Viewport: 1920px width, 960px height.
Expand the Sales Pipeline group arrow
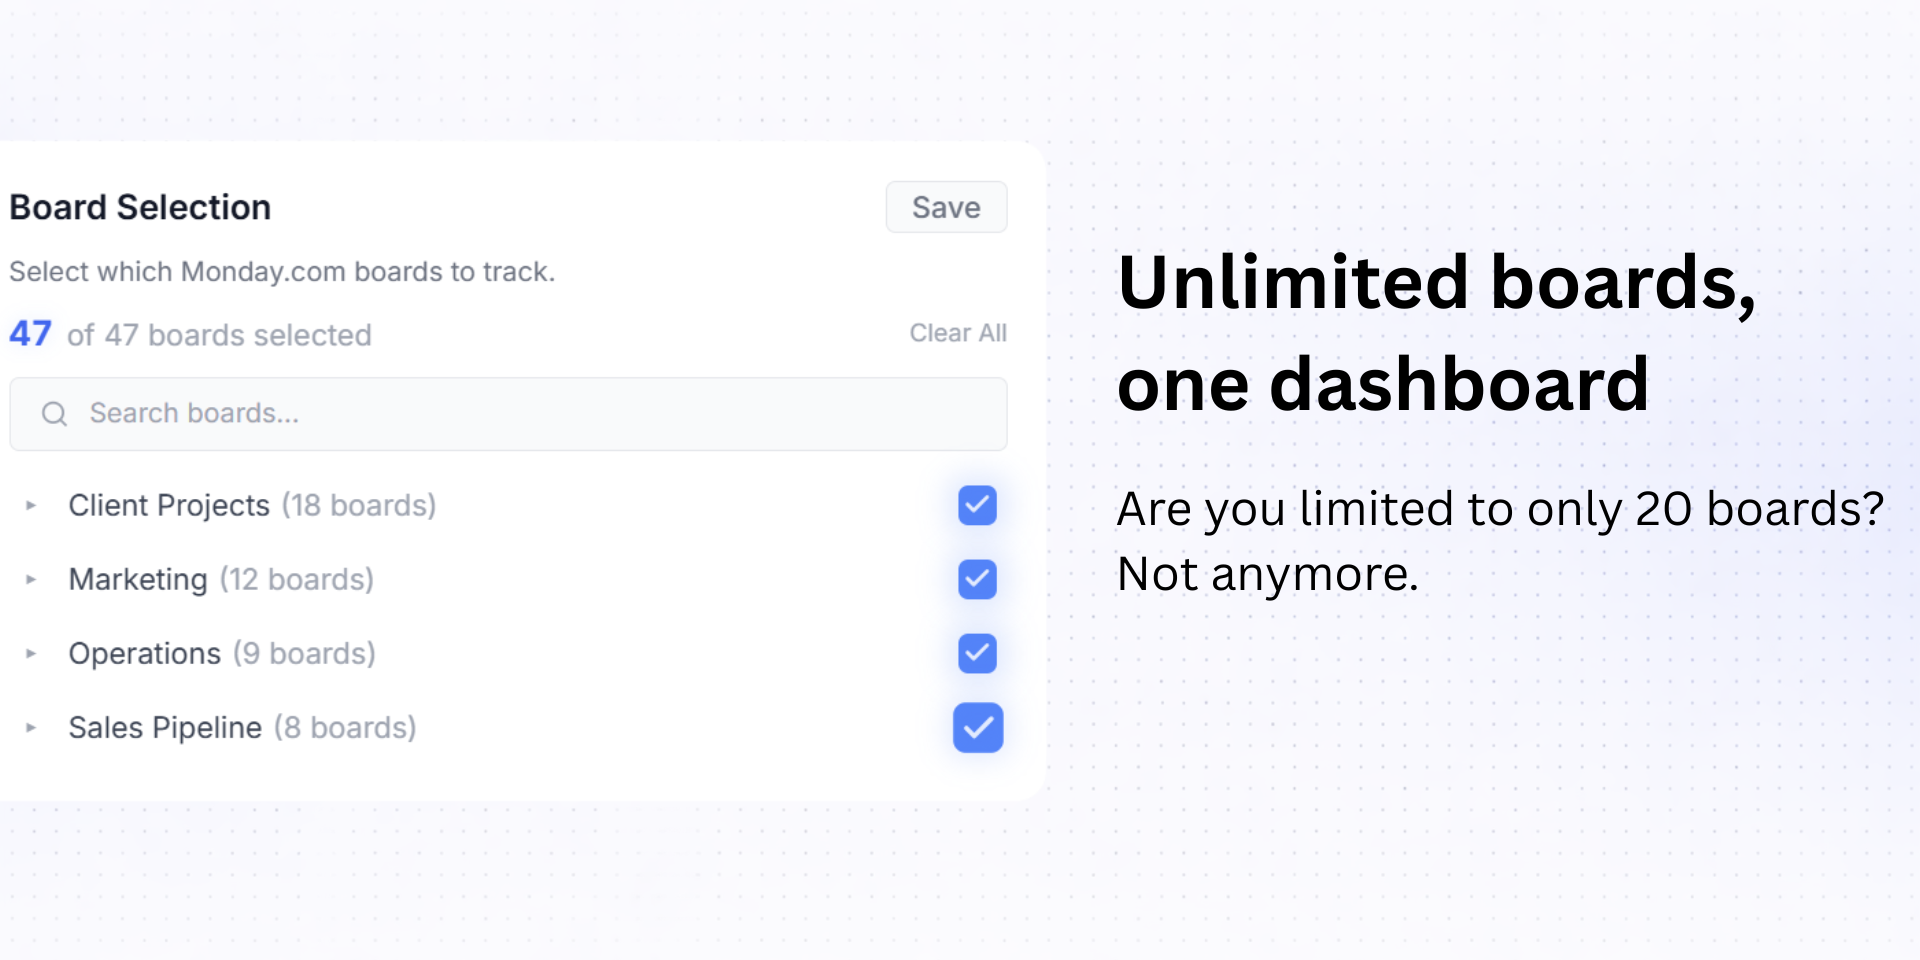coord(31,728)
